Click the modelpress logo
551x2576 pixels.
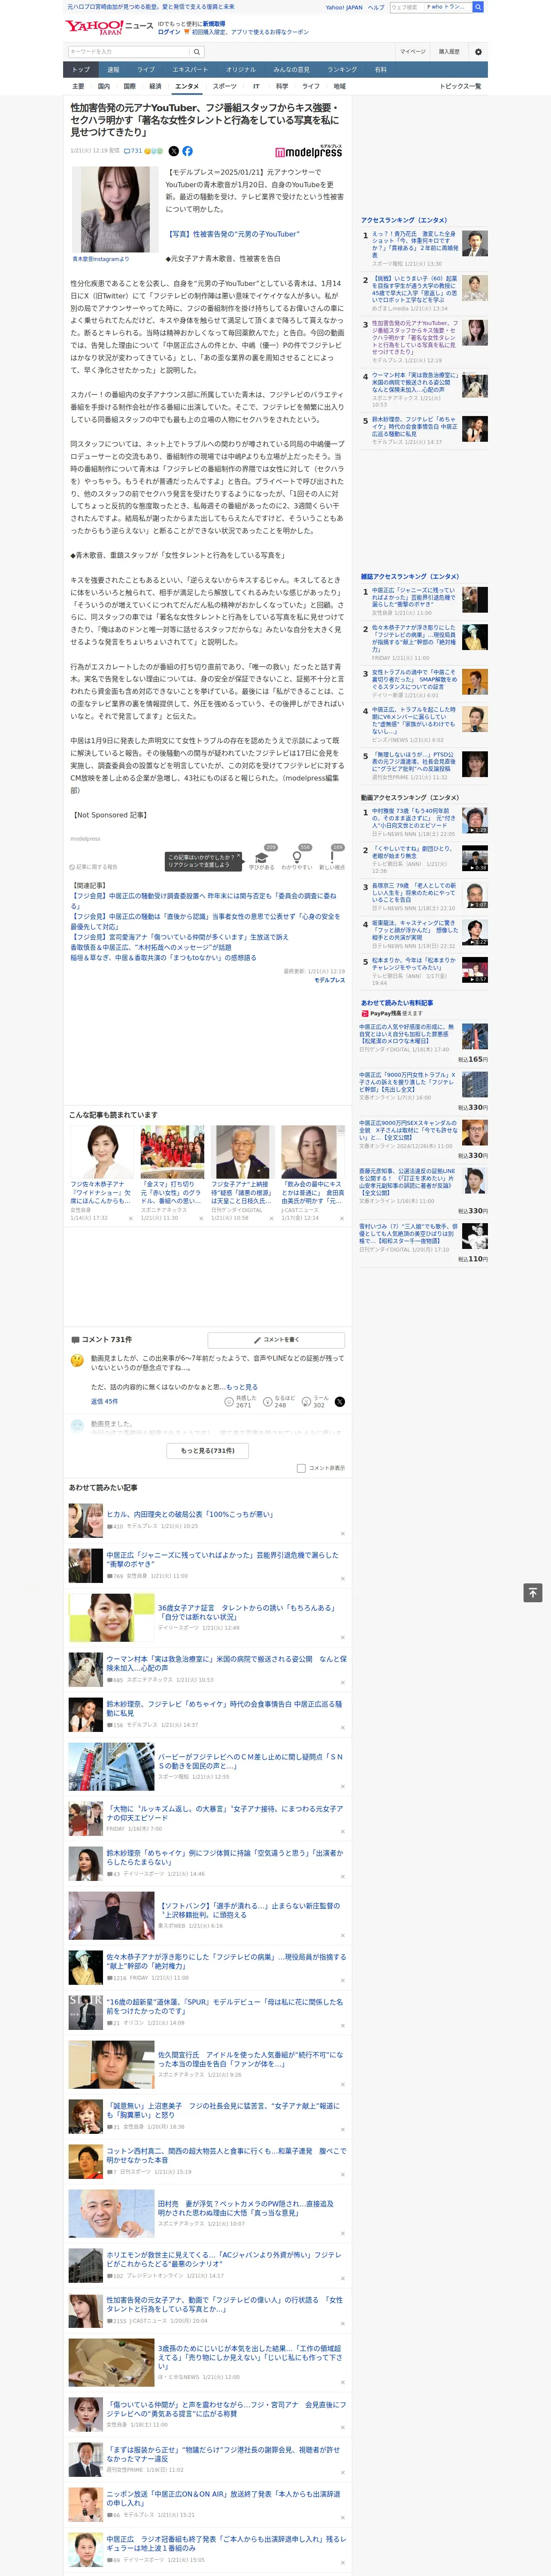point(308,152)
